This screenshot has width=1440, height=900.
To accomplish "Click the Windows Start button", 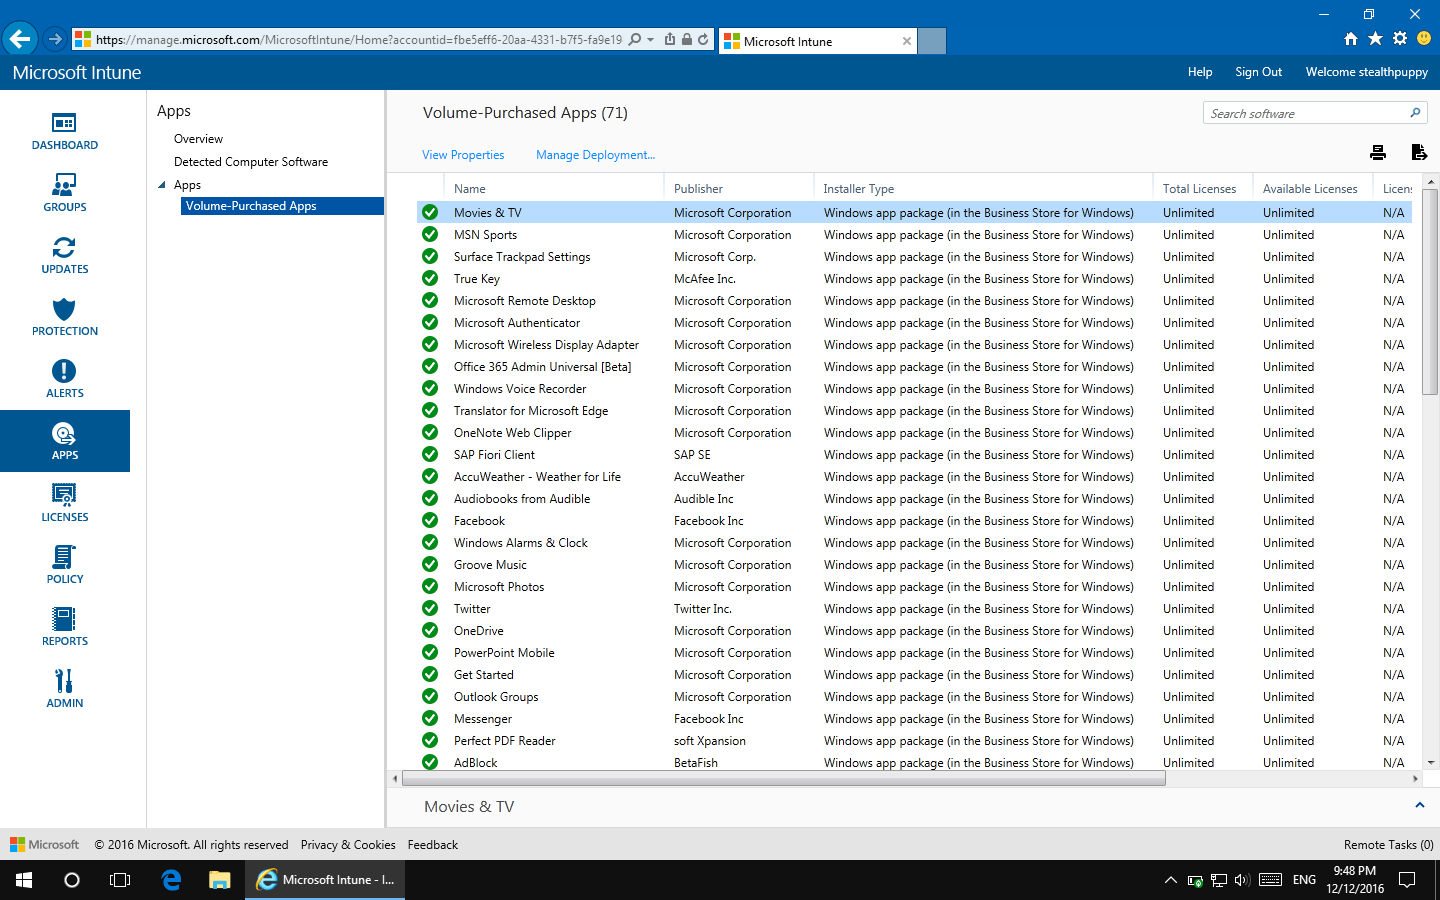I will pyautogui.click(x=24, y=880).
